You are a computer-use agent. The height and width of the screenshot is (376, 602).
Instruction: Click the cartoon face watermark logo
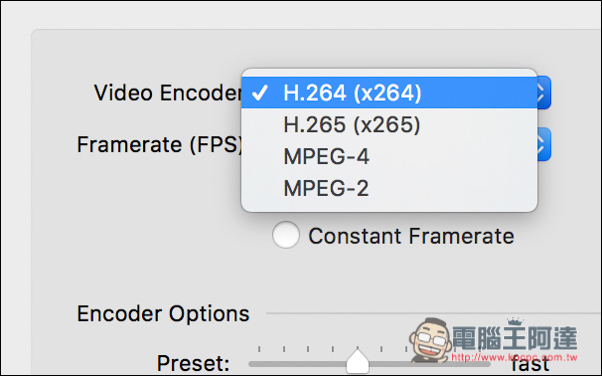[430, 340]
